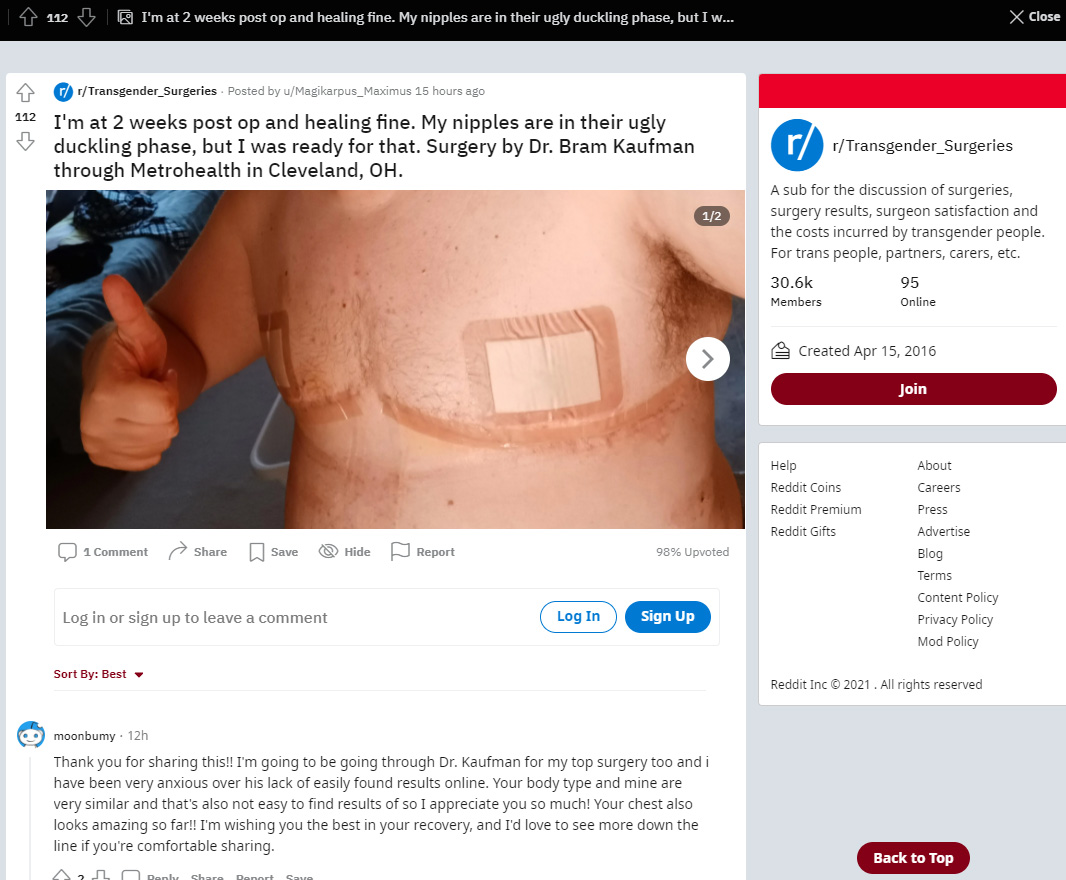Downvote the post in the top black bar
1066x880 pixels.
(x=86, y=17)
